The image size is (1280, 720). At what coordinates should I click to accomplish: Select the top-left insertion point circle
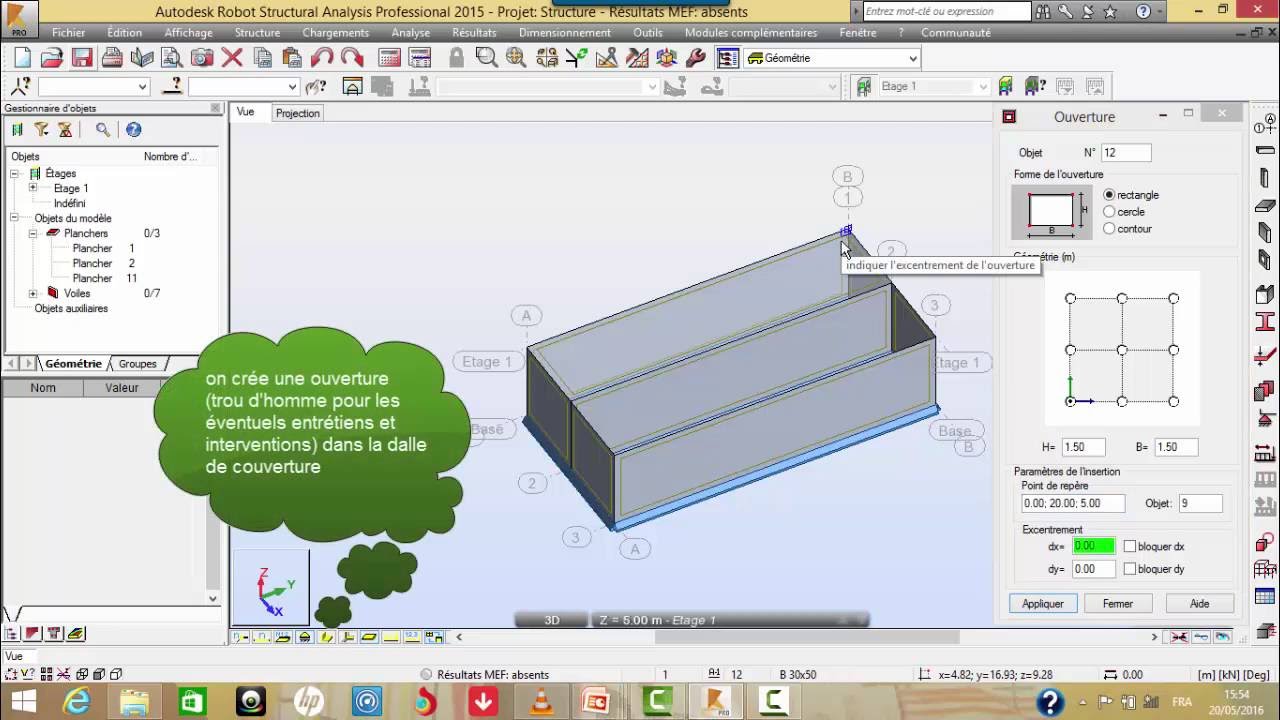pos(1071,298)
